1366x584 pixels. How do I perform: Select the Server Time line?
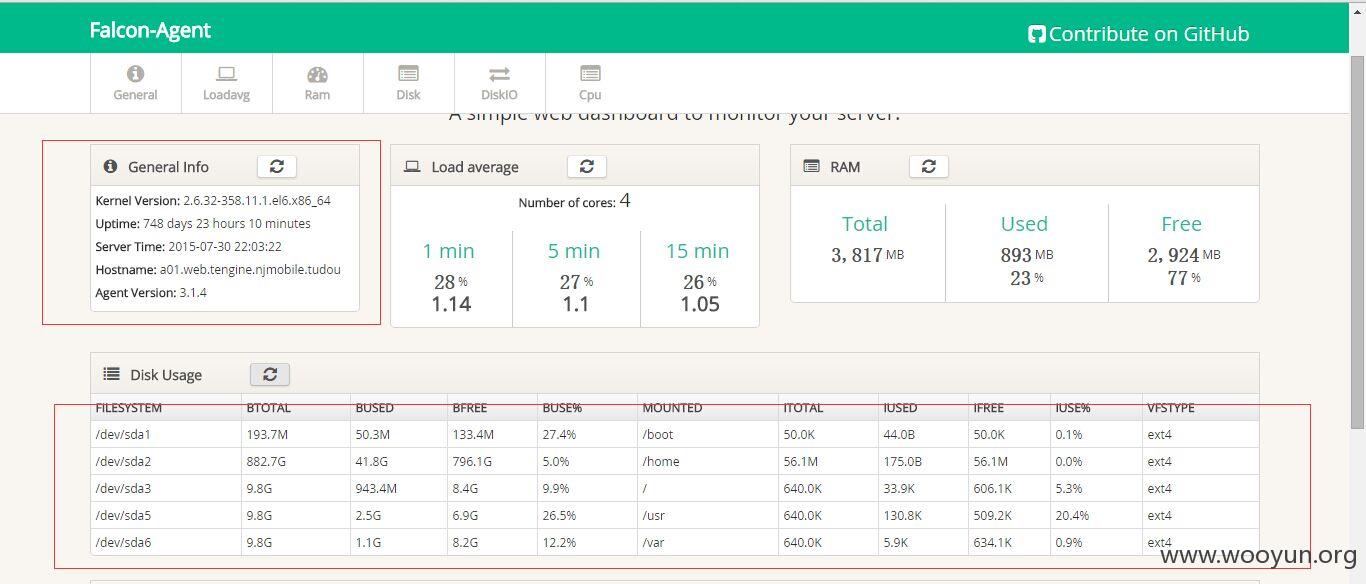point(188,246)
